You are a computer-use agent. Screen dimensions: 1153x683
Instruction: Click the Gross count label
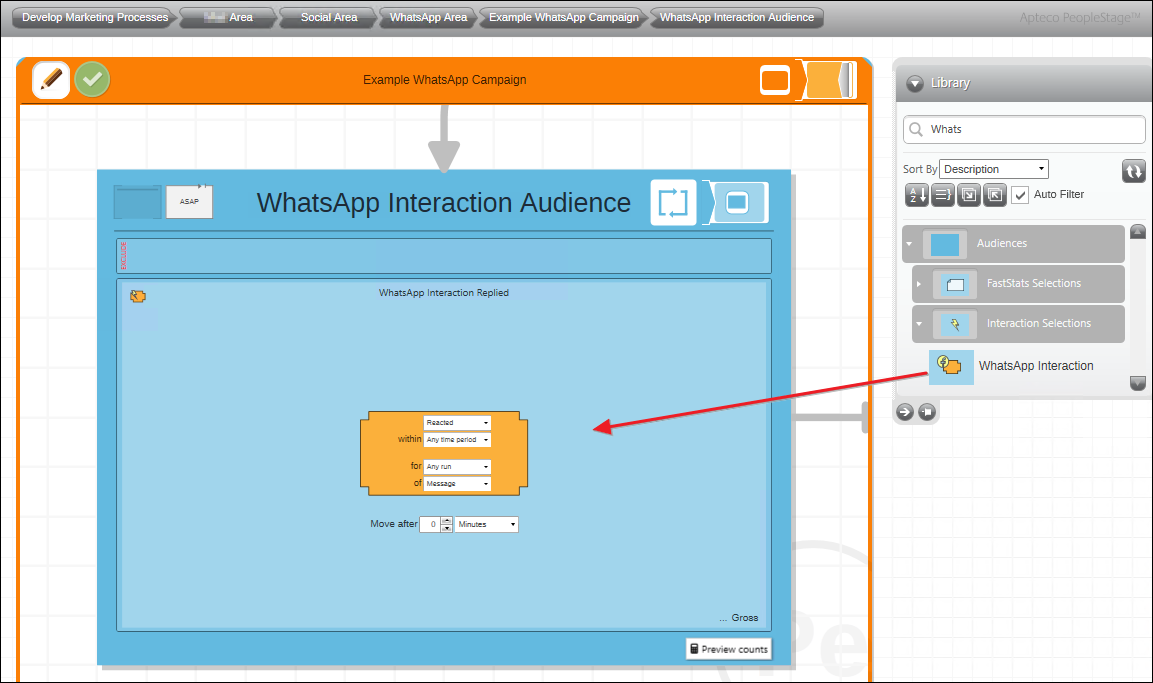click(x=744, y=618)
